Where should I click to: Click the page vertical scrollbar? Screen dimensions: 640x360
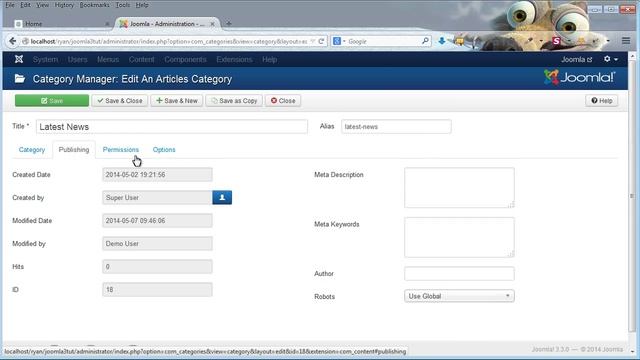click(632, 196)
